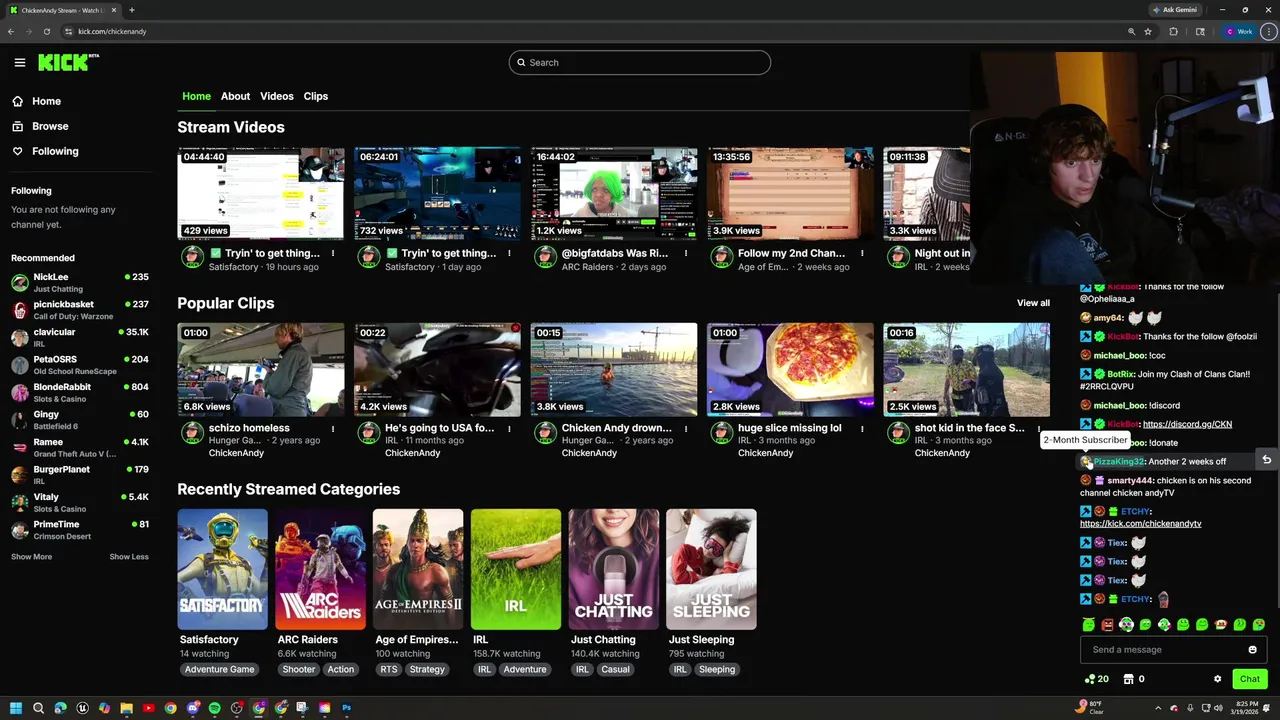Click the search box on Kick
Screen dimensions: 1280x720
click(x=639, y=62)
